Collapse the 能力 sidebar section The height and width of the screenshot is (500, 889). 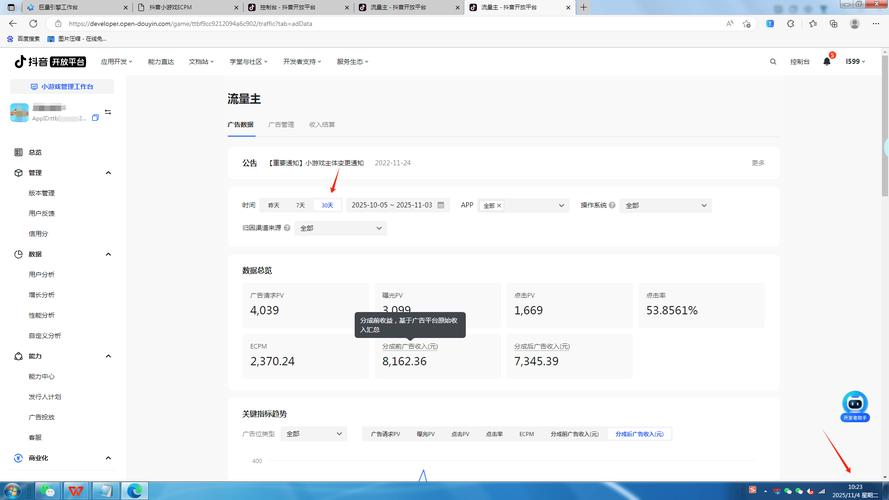(108, 356)
